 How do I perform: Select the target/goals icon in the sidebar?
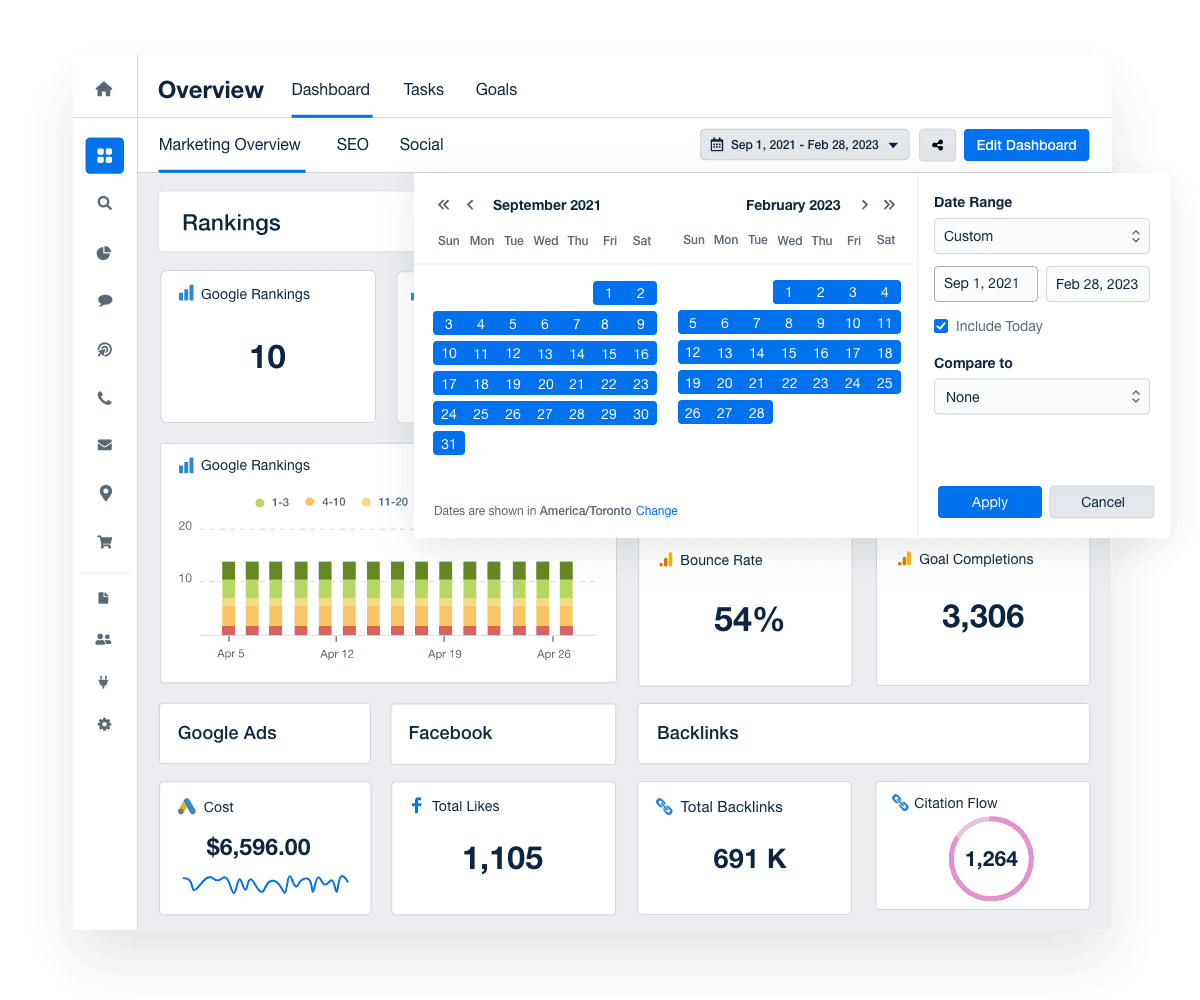click(104, 349)
